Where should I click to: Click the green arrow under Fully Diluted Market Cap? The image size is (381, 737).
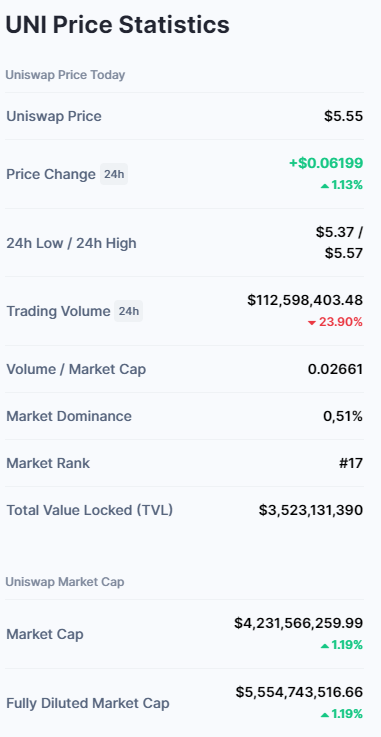[x=325, y=715]
